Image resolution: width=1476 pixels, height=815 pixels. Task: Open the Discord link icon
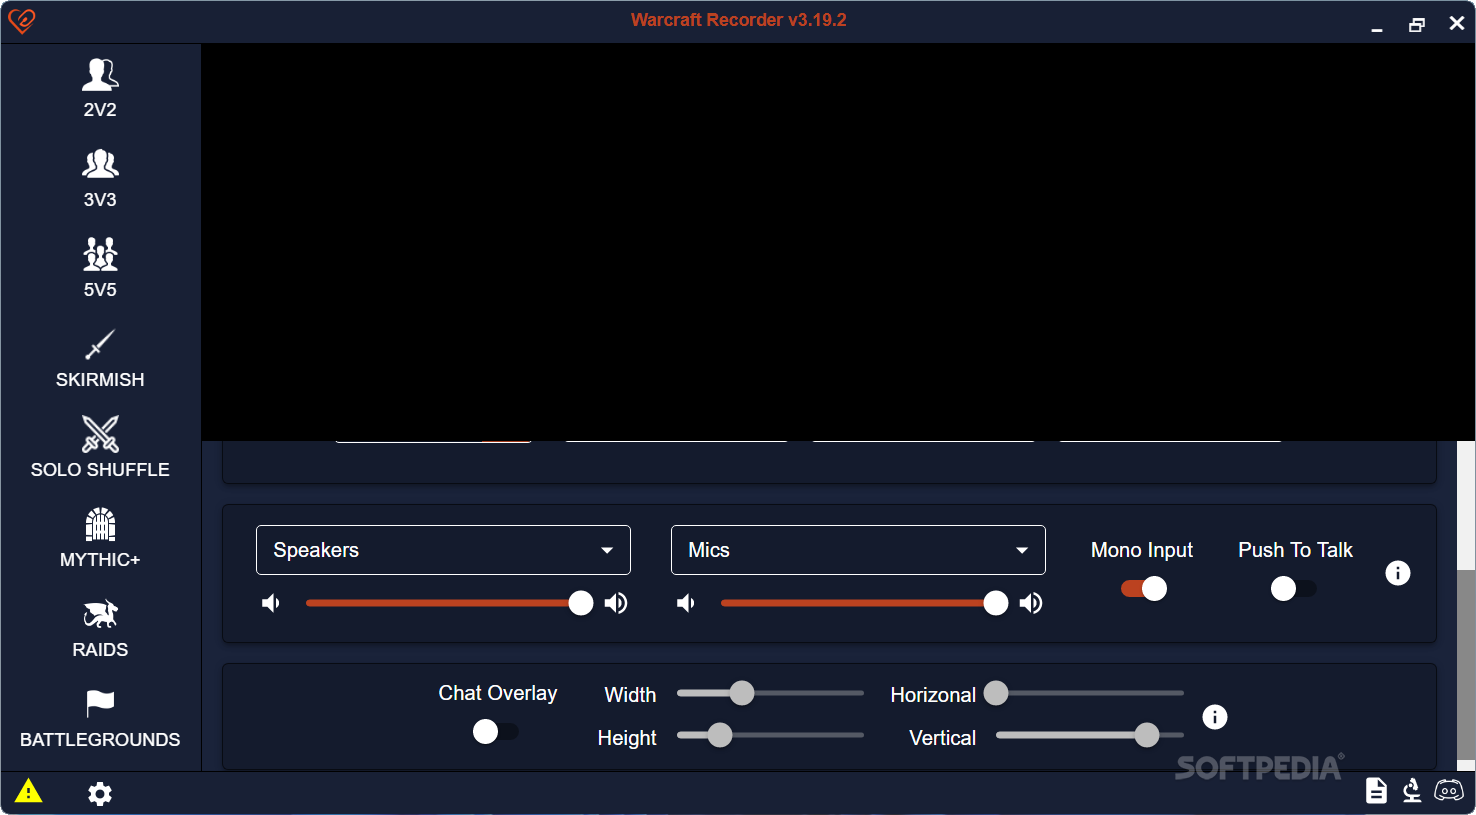[1449, 791]
